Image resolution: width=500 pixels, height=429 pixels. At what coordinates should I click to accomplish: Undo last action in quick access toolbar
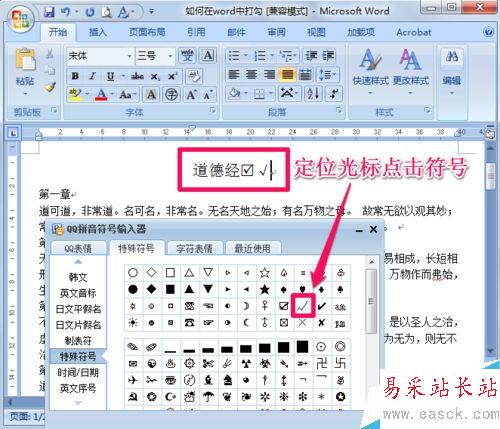click(x=66, y=12)
